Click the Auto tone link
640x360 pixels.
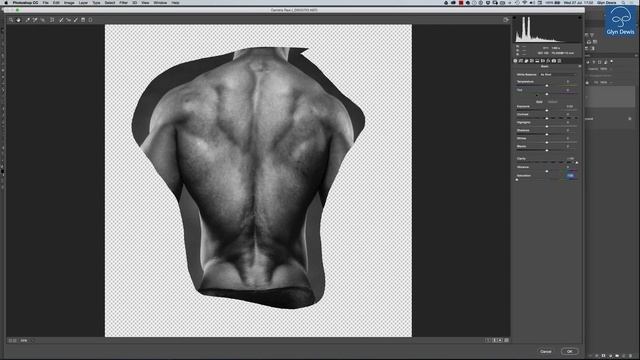pyautogui.click(x=539, y=102)
